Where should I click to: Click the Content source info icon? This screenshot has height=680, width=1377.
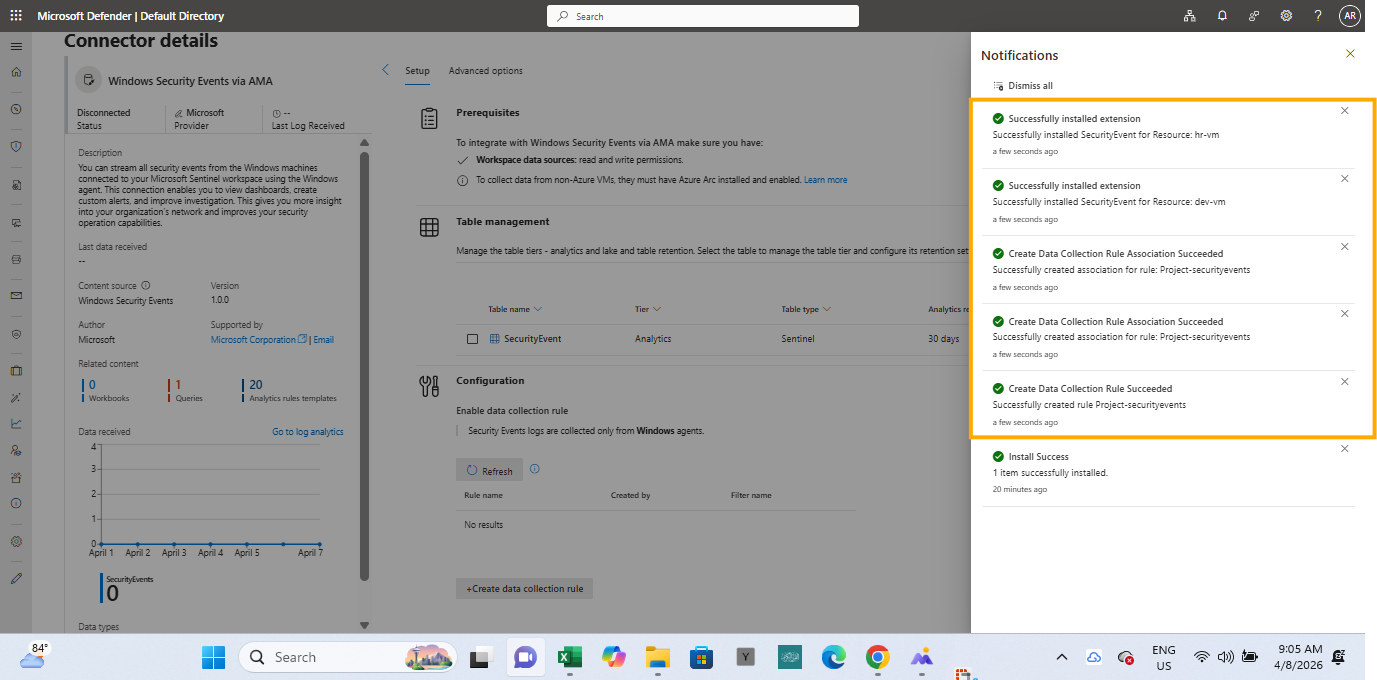pos(146,286)
